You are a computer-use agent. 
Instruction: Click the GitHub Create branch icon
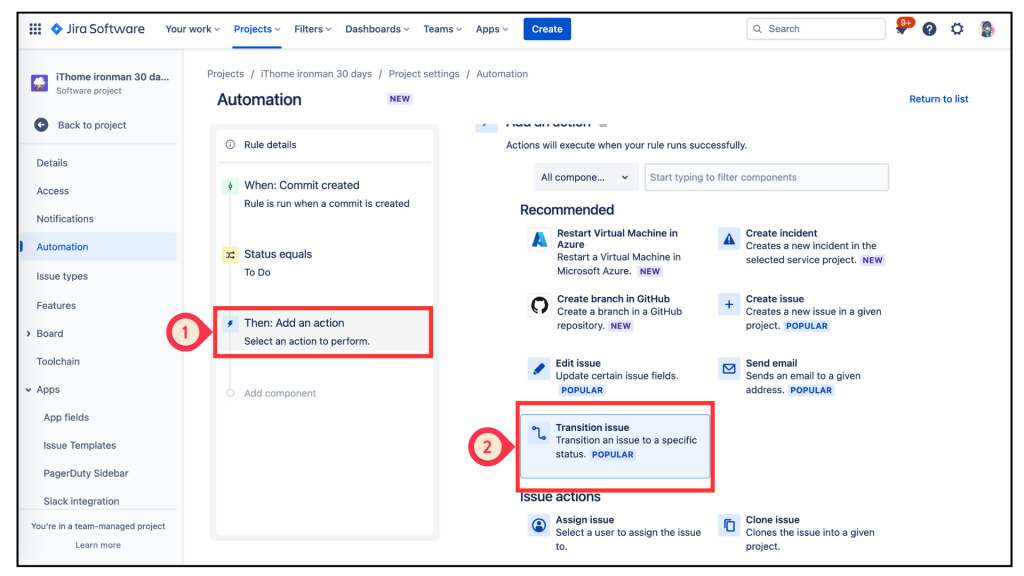click(x=539, y=305)
